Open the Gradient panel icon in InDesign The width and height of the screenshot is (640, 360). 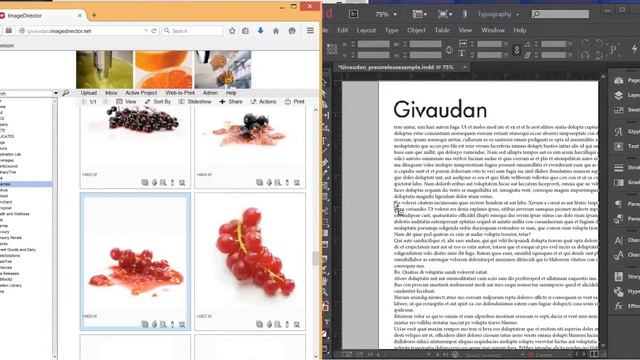pos(619,182)
